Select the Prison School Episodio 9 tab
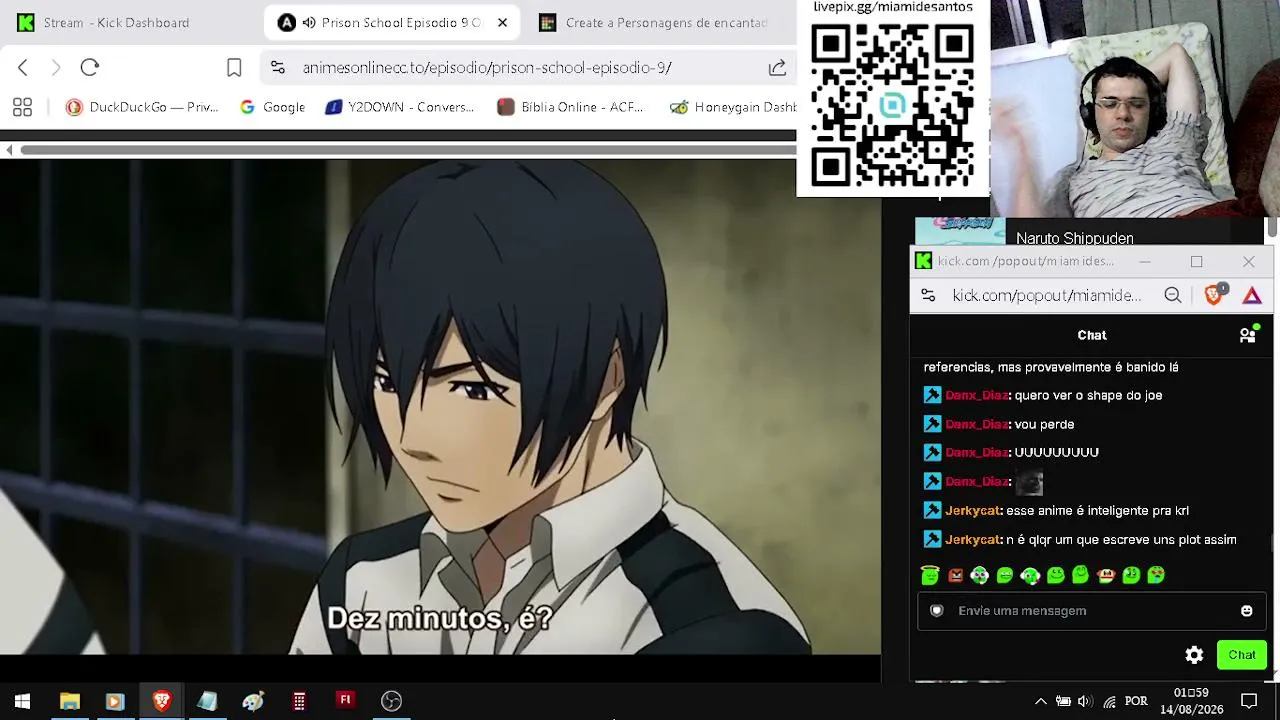This screenshot has height=720, width=1280. coord(394,22)
